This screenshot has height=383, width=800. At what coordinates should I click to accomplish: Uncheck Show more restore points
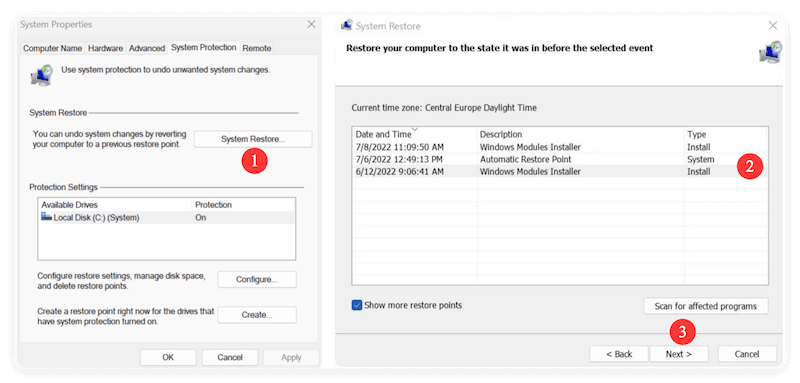(x=357, y=305)
